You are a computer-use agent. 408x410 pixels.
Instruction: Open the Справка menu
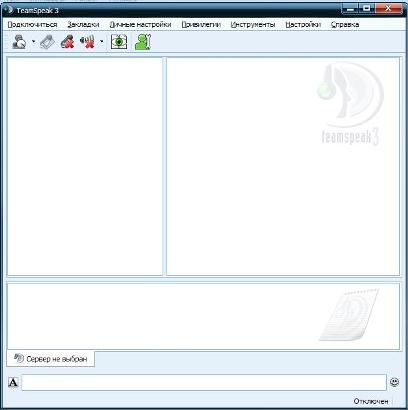pyautogui.click(x=345, y=25)
